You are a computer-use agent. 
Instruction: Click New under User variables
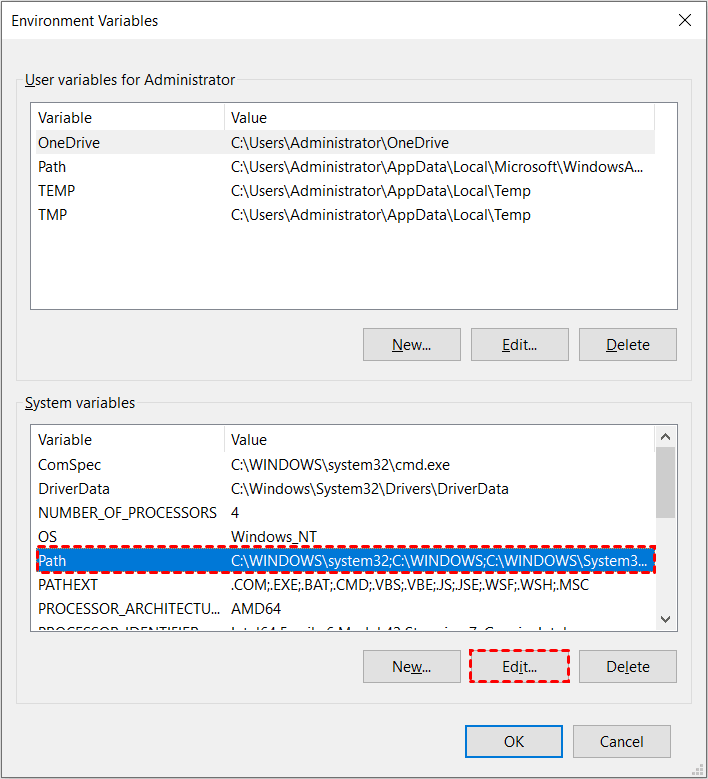click(x=411, y=344)
